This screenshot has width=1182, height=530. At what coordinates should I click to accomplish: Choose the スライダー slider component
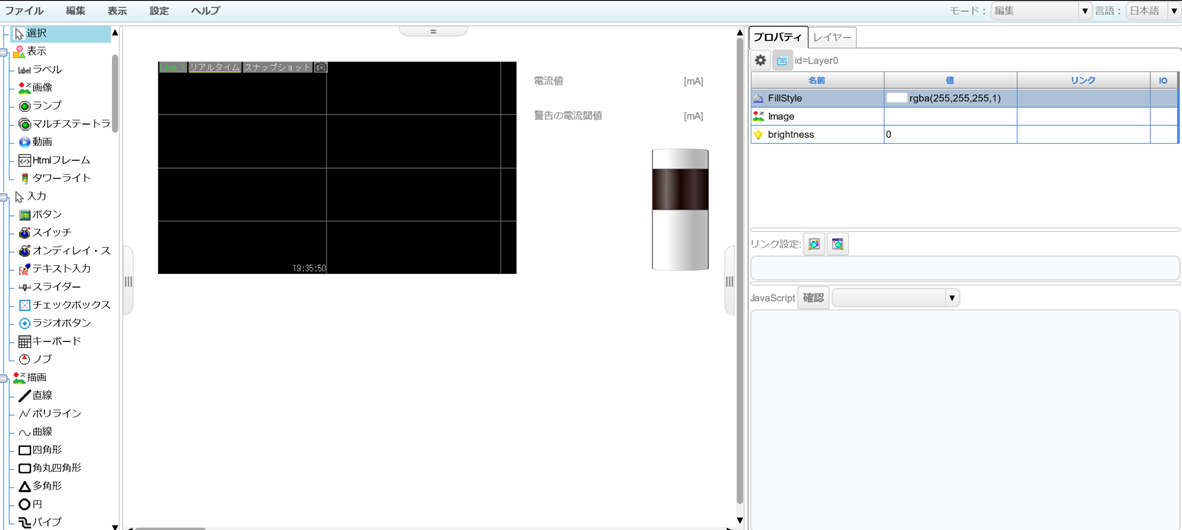(49, 286)
